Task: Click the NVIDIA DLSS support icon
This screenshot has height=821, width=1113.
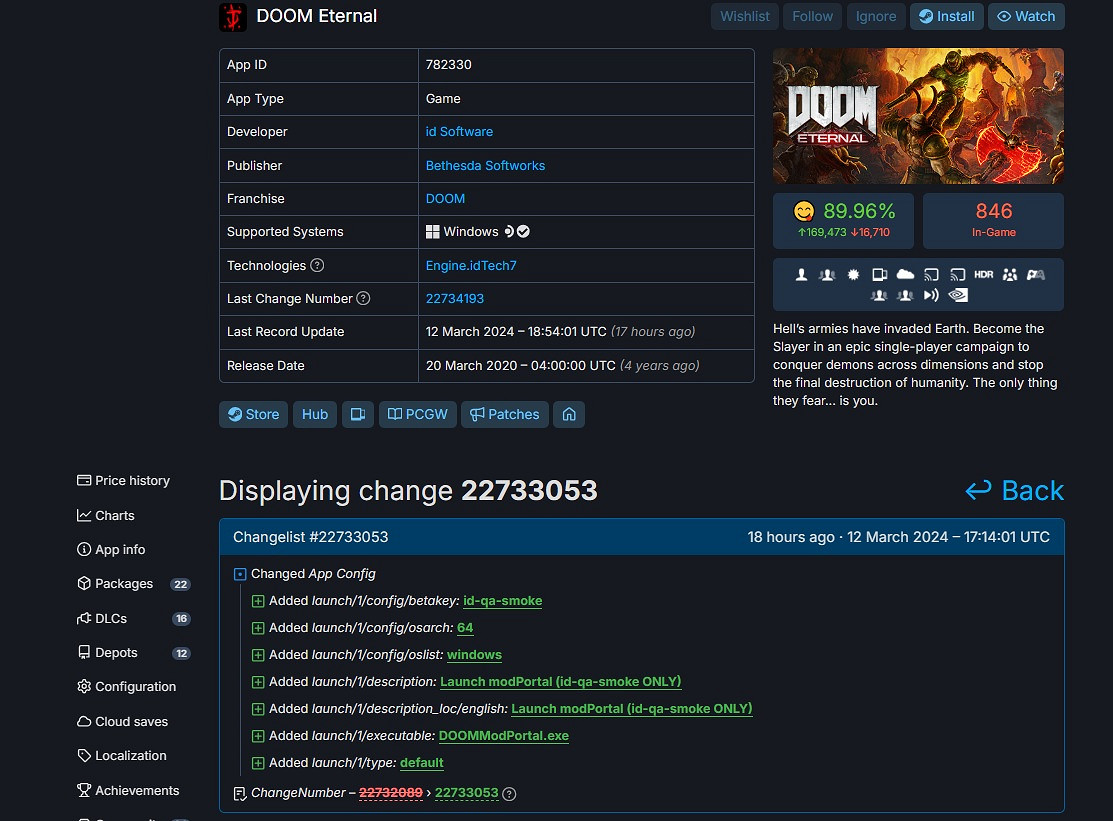Action: click(958, 294)
